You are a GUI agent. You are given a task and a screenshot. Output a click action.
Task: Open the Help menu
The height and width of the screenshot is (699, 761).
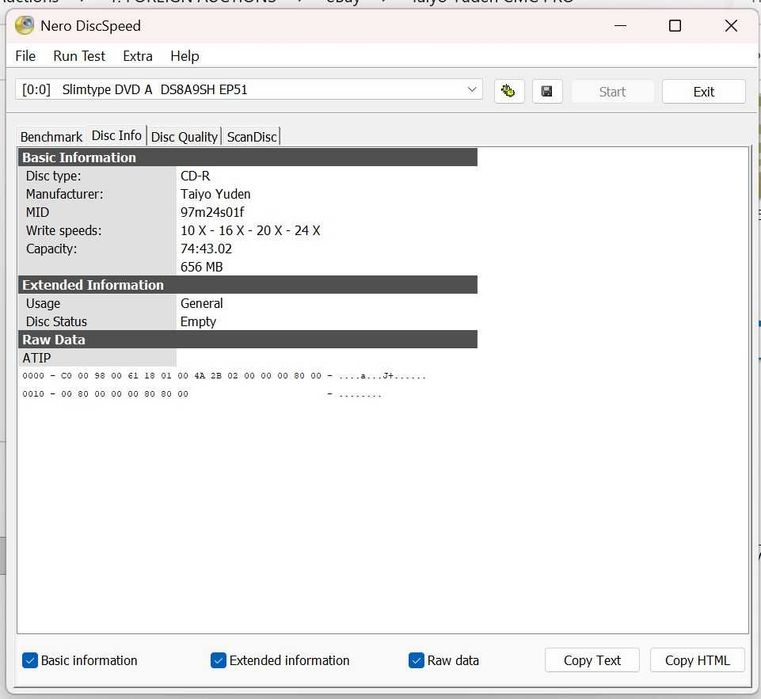[x=184, y=56]
